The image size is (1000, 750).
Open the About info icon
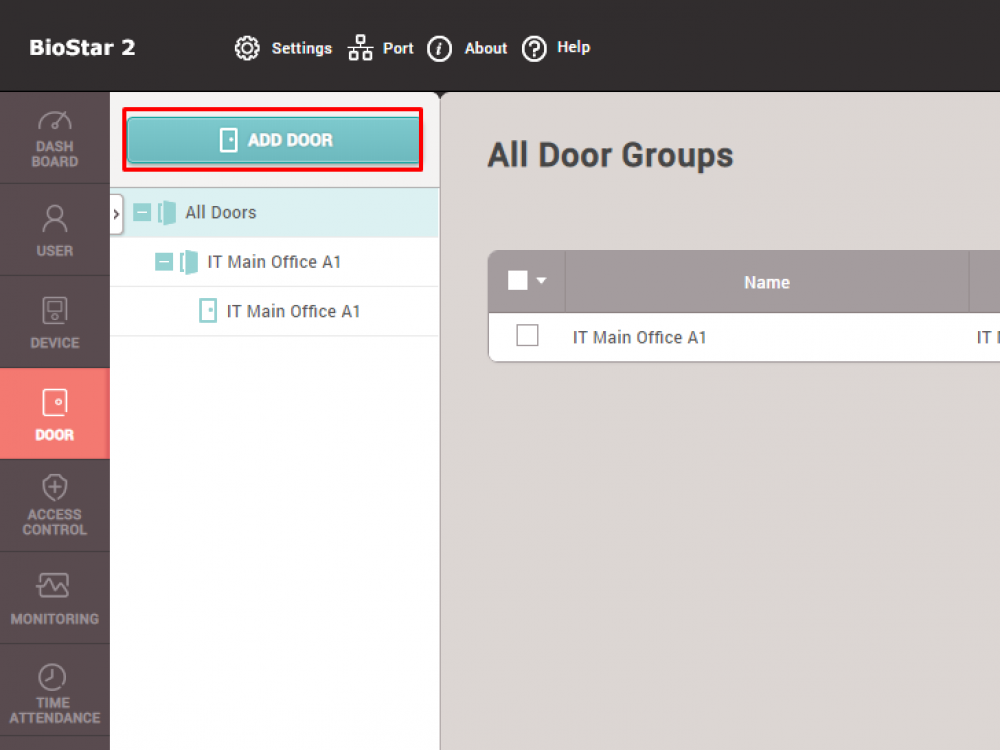pyautogui.click(x=440, y=48)
